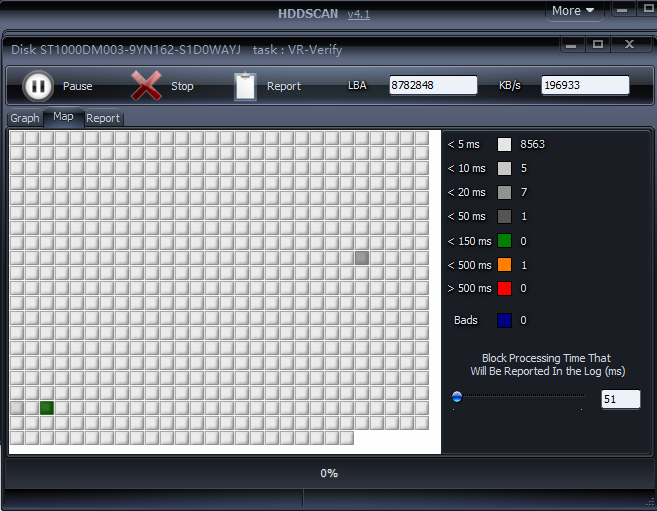Screen dimensions: 657x511
Task: Click the red >500 ms legend swatch
Action: pyautogui.click(x=504, y=289)
